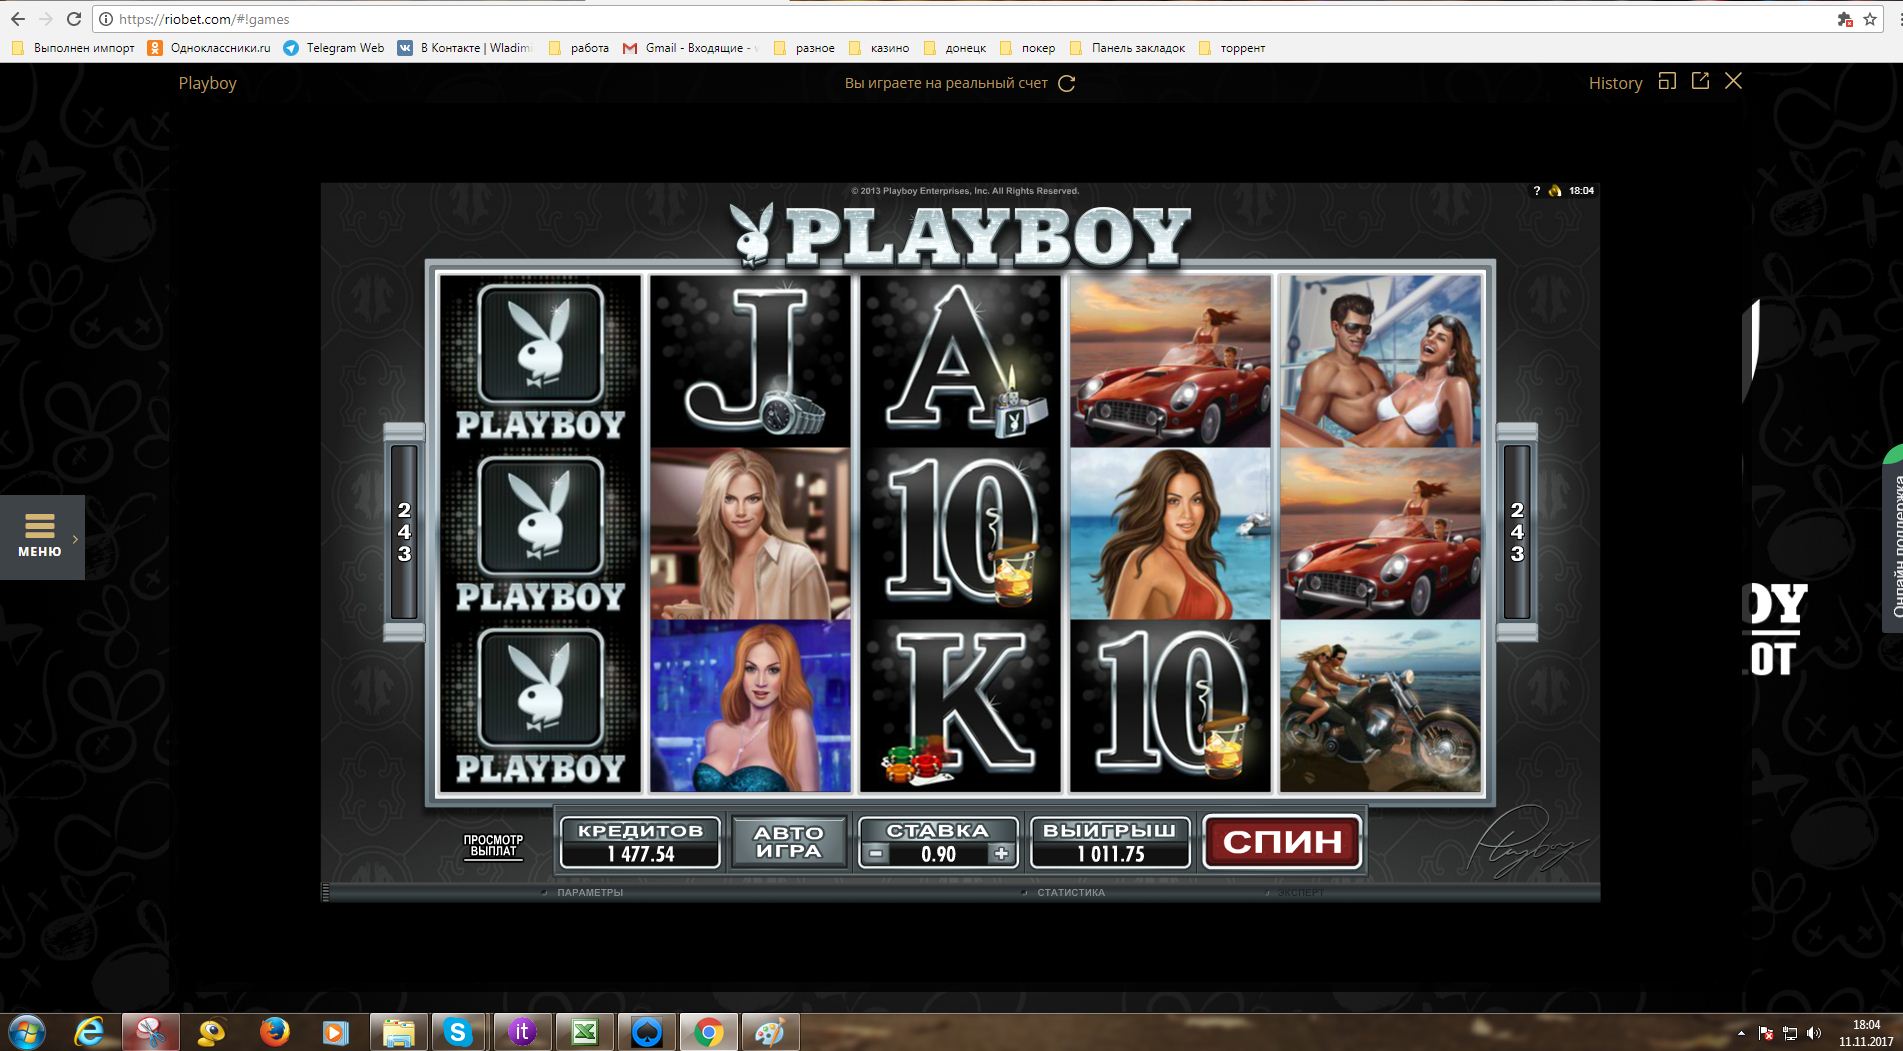This screenshot has height=1051, width=1903.
Task: Open the АВТО ИГРА autoplay button
Action: pyautogui.click(x=789, y=842)
